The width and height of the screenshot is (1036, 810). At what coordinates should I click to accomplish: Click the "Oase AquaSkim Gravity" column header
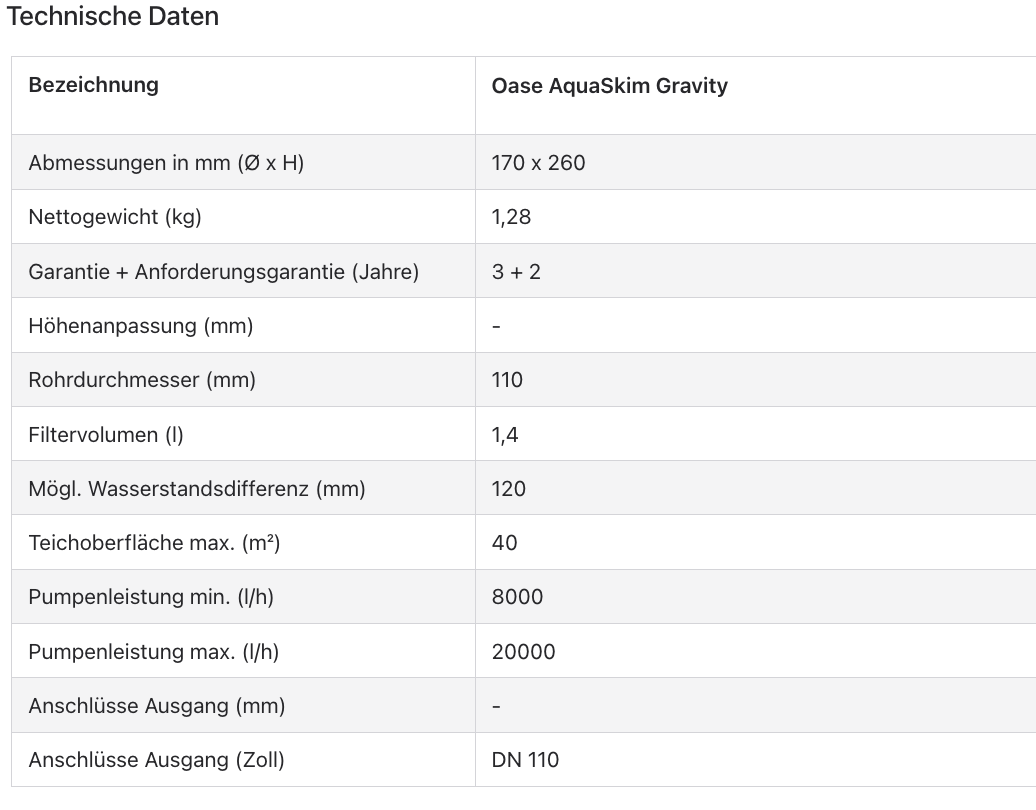(609, 86)
